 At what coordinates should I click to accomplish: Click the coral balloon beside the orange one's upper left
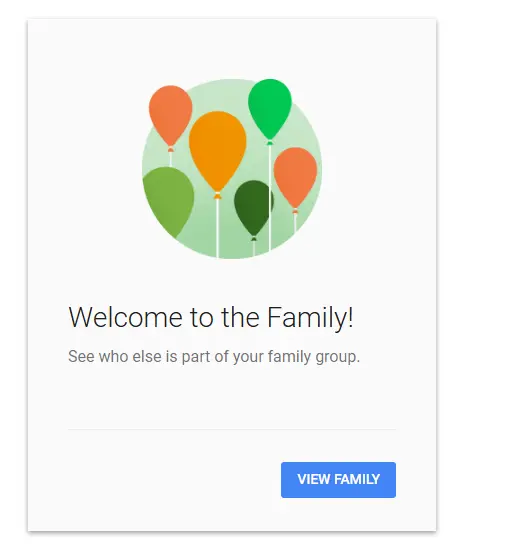pyautogui.click(x=170, y=114)
